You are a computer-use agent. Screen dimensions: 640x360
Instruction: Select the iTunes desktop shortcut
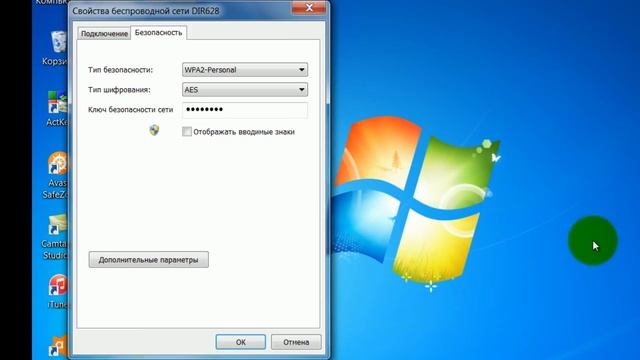point(58,291)
